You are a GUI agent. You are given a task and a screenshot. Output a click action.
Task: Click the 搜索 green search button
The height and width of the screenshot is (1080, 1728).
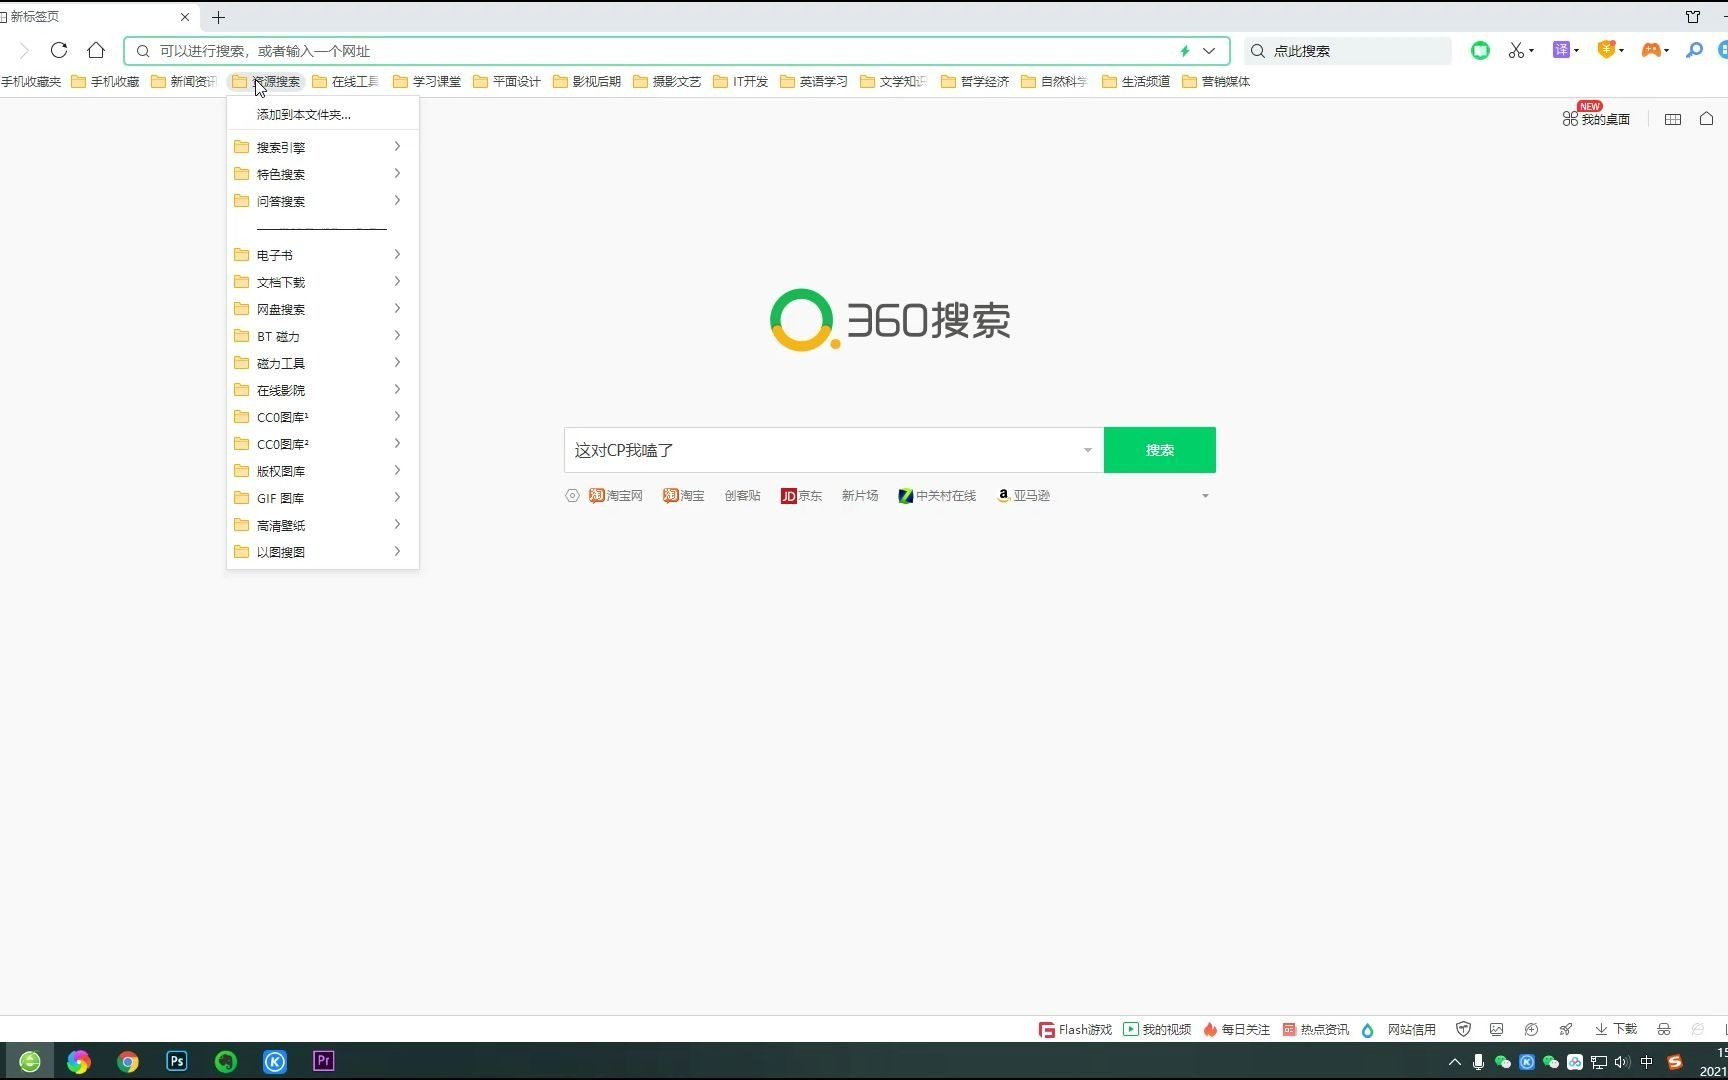click(x=1159, y=450)
